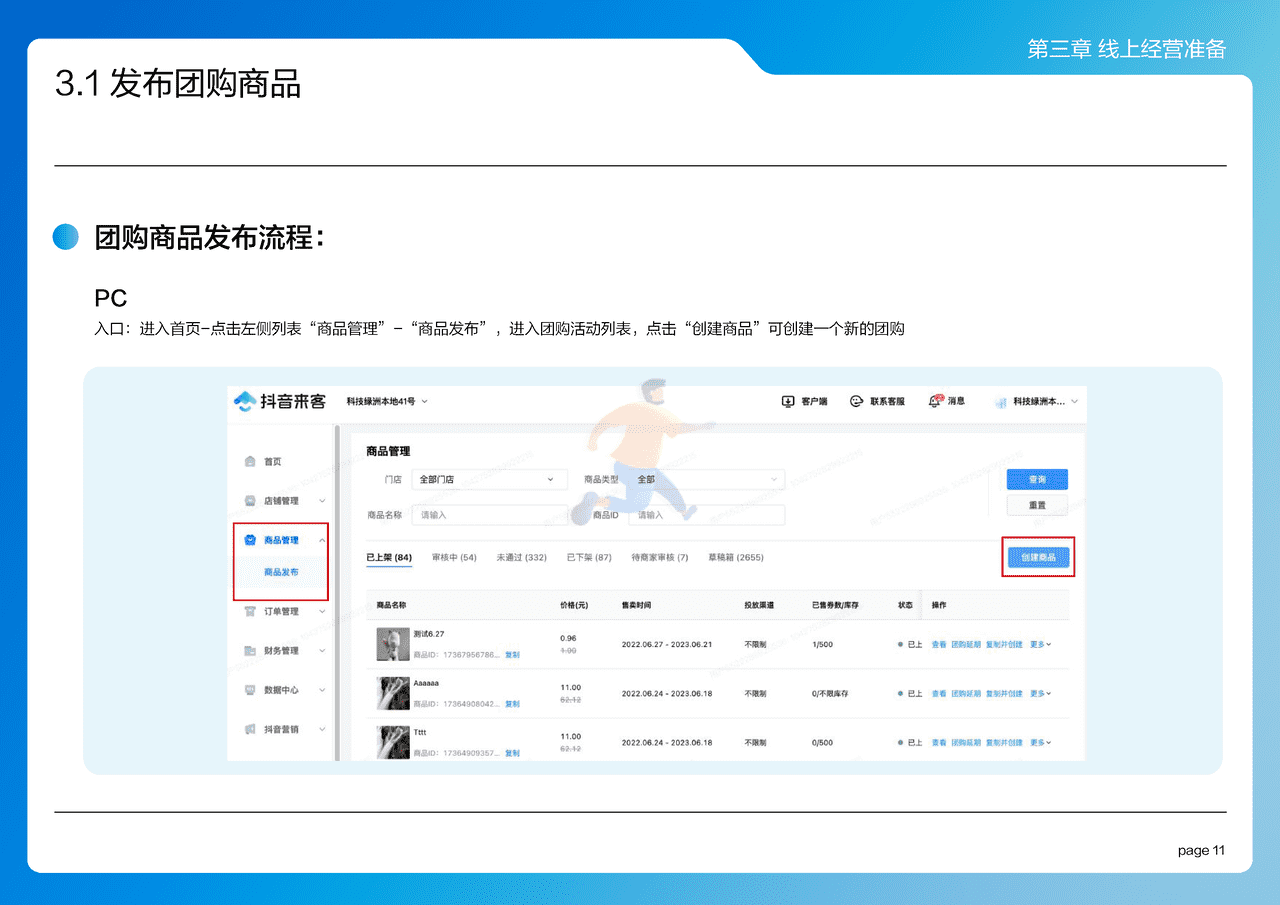Image resolution: width=1280 pixels, height=905 pixels.
Task: Click the 0/不限库存 stock cell
Action: click(x=830, y=694)
